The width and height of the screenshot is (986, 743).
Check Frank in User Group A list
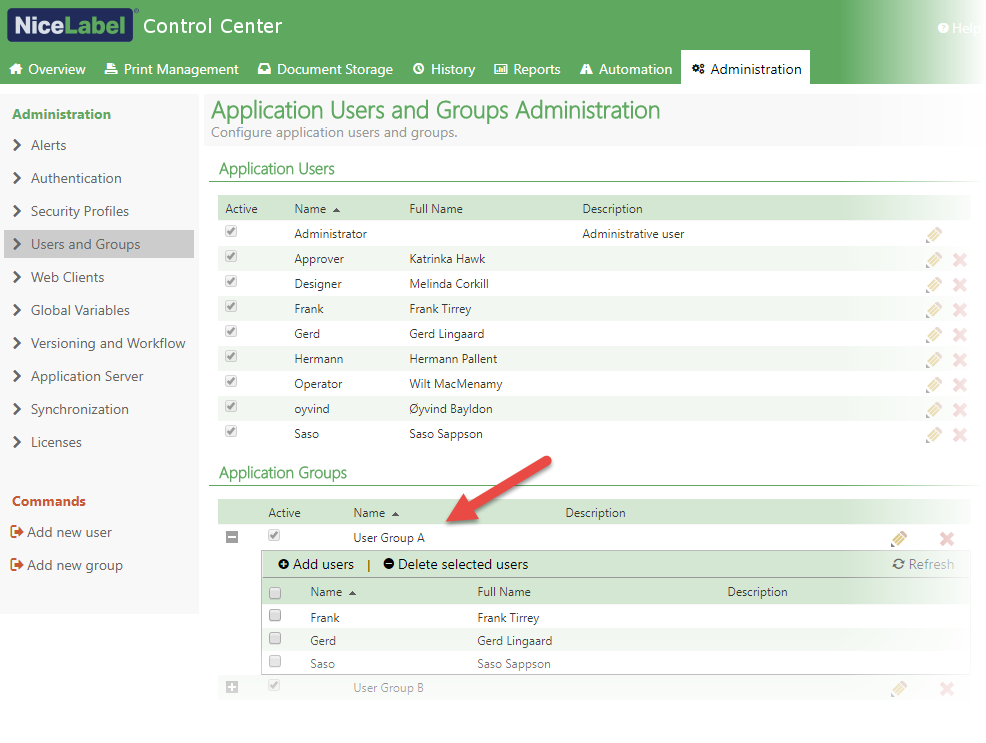(x=275, y=615)
